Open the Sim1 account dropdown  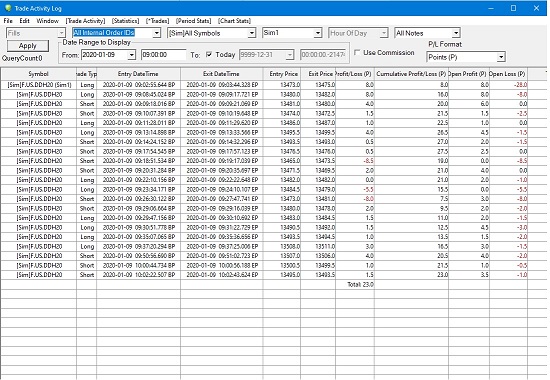click(318, 33)
